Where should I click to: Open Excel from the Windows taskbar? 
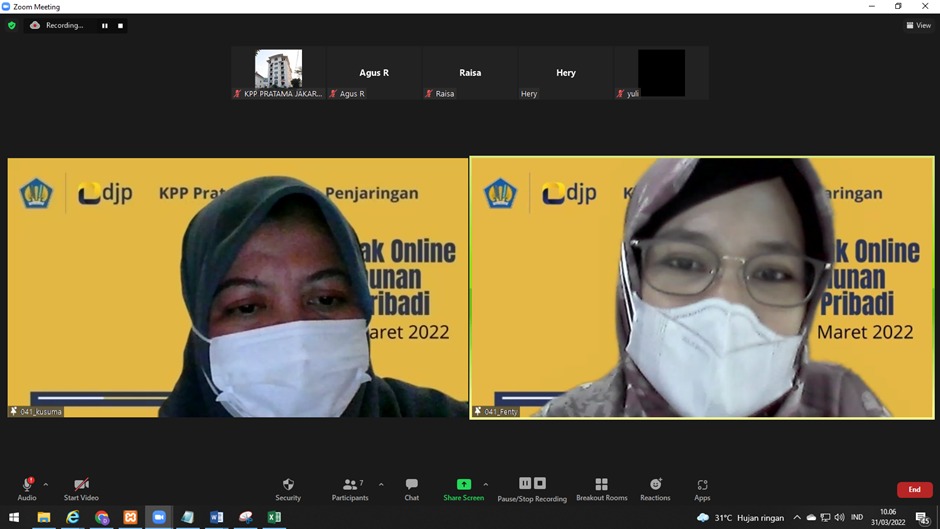[x=274, y=517]
